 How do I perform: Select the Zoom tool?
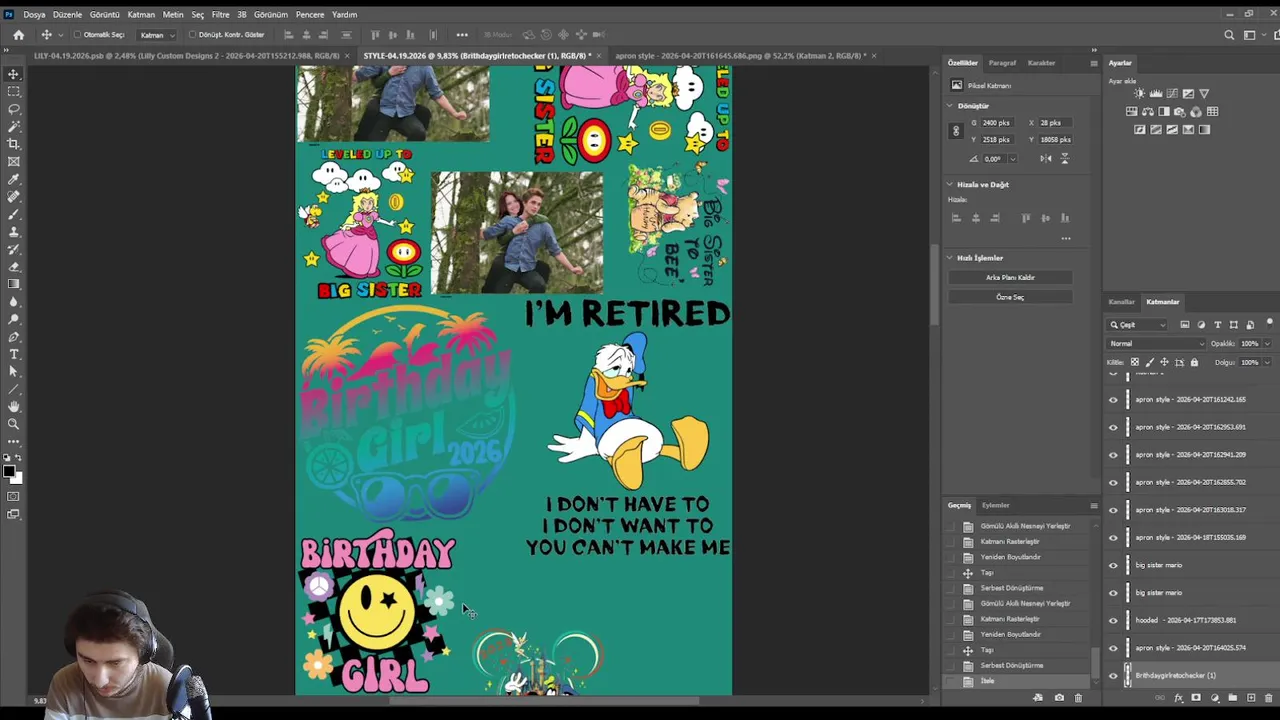pyautogui.click(x=14, y=424)
